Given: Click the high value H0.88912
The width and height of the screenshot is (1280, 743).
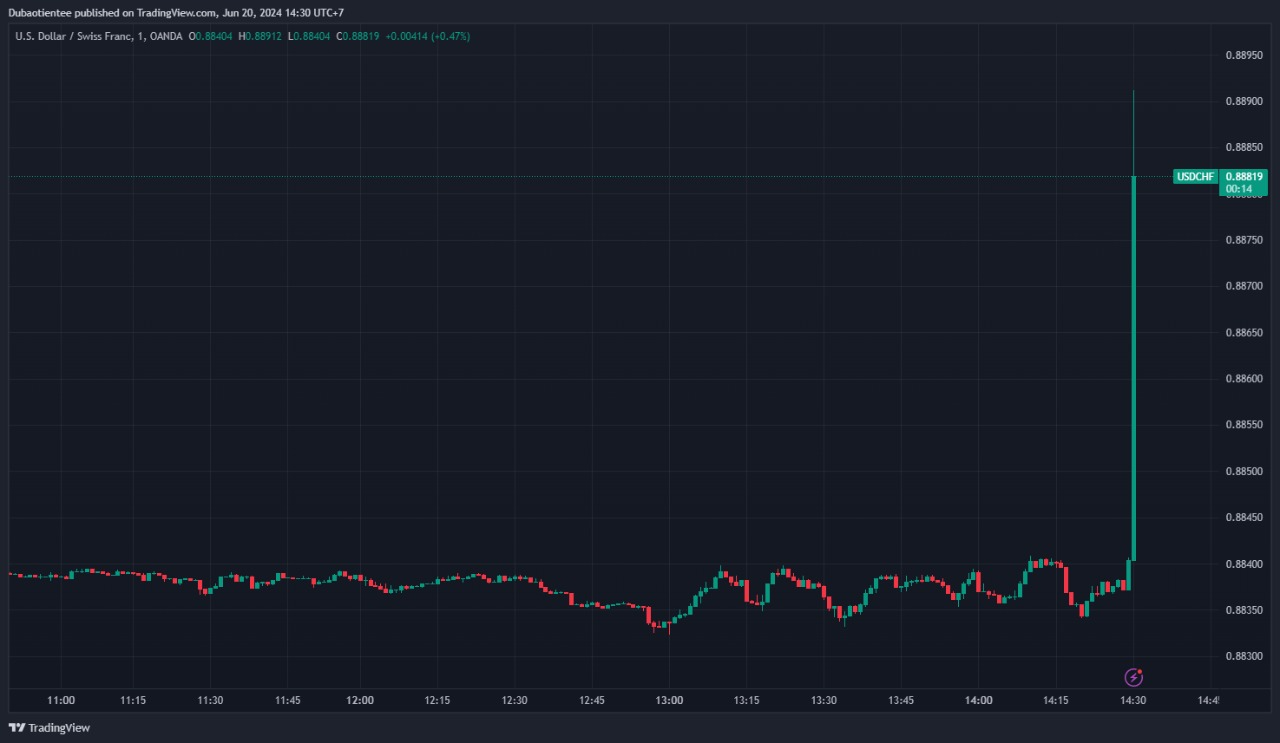Looking at the screenshot, I should coord(260,36).
